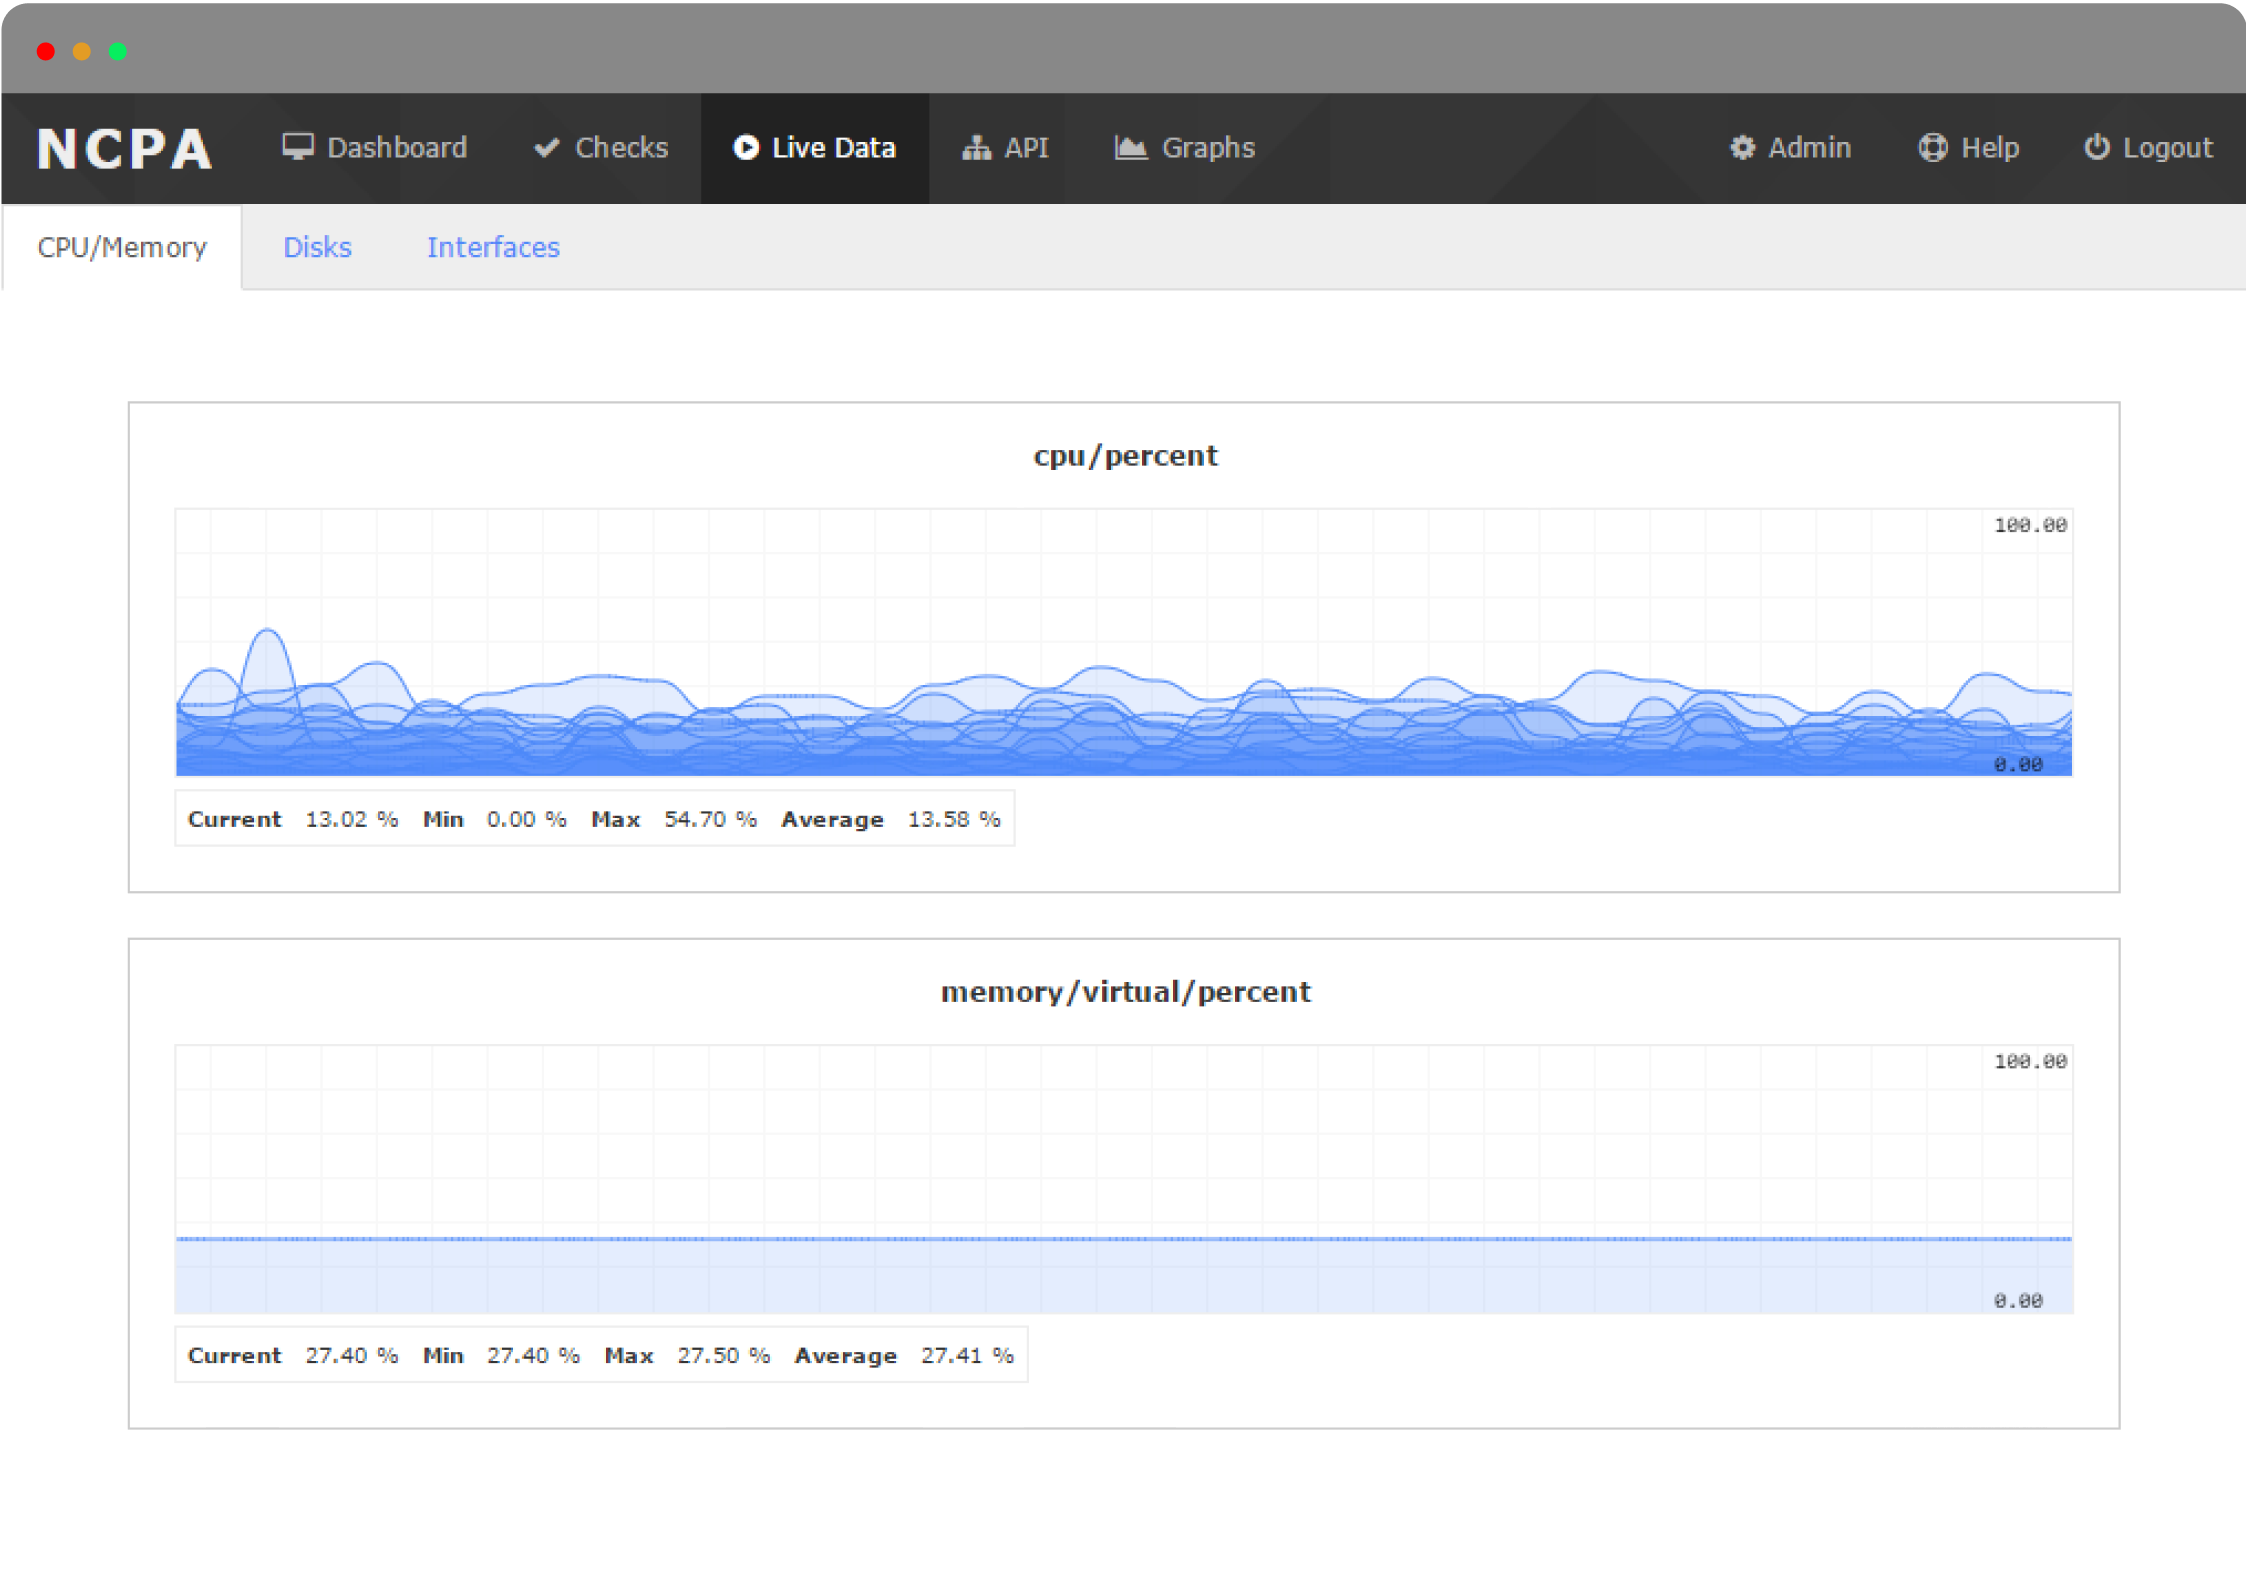Open the API section

(1007, 148)
